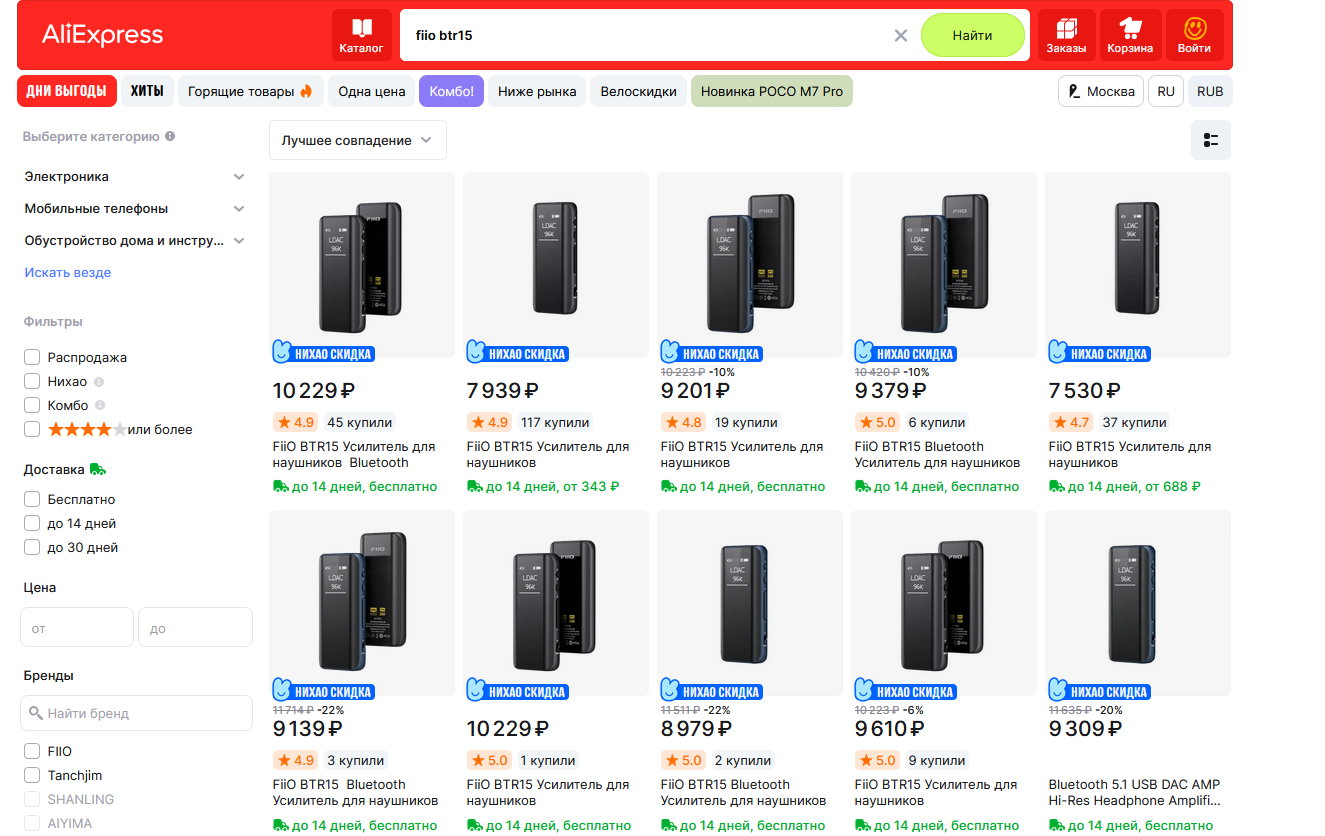Screen dimensions: 1325x836
Task: Click the Искать везде link
Action: tap(68, 272)
